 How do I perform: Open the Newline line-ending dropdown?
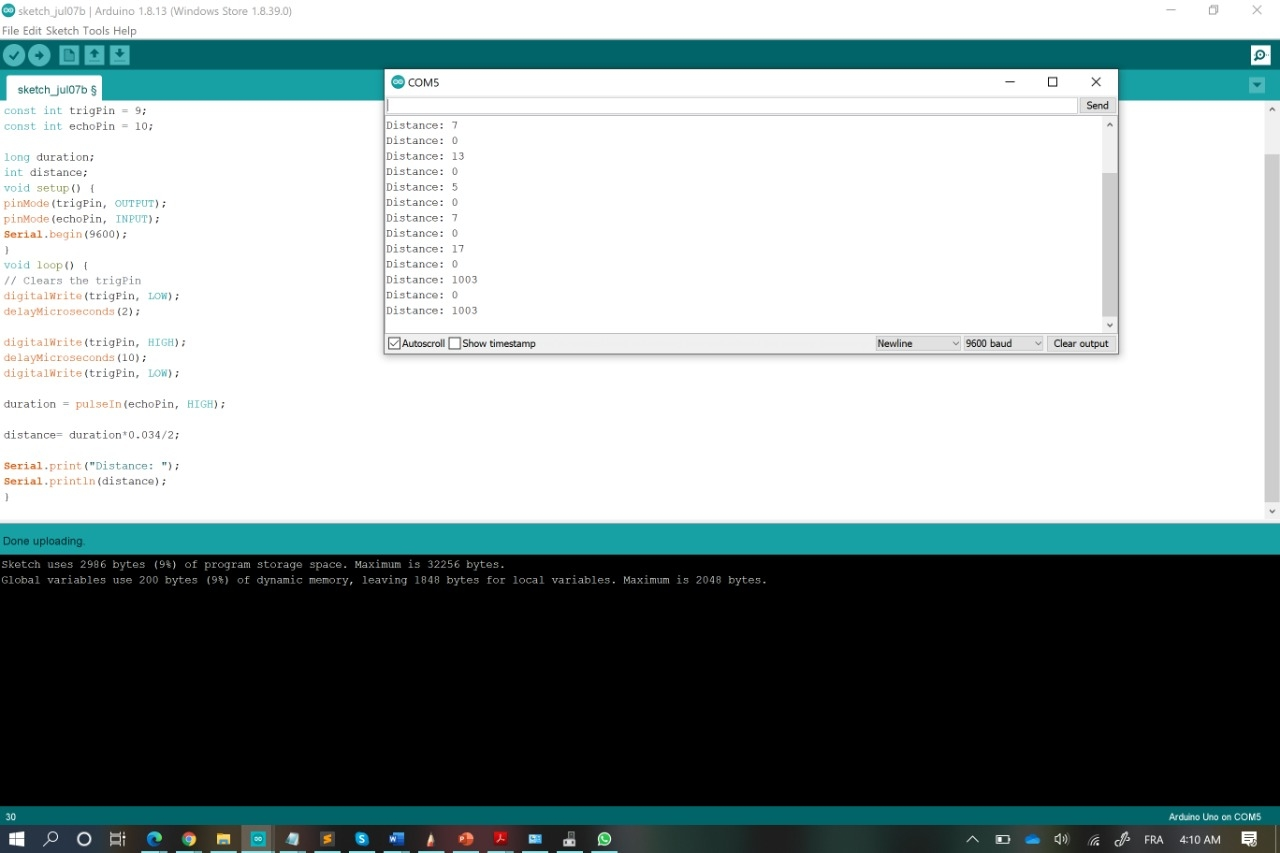918,344
